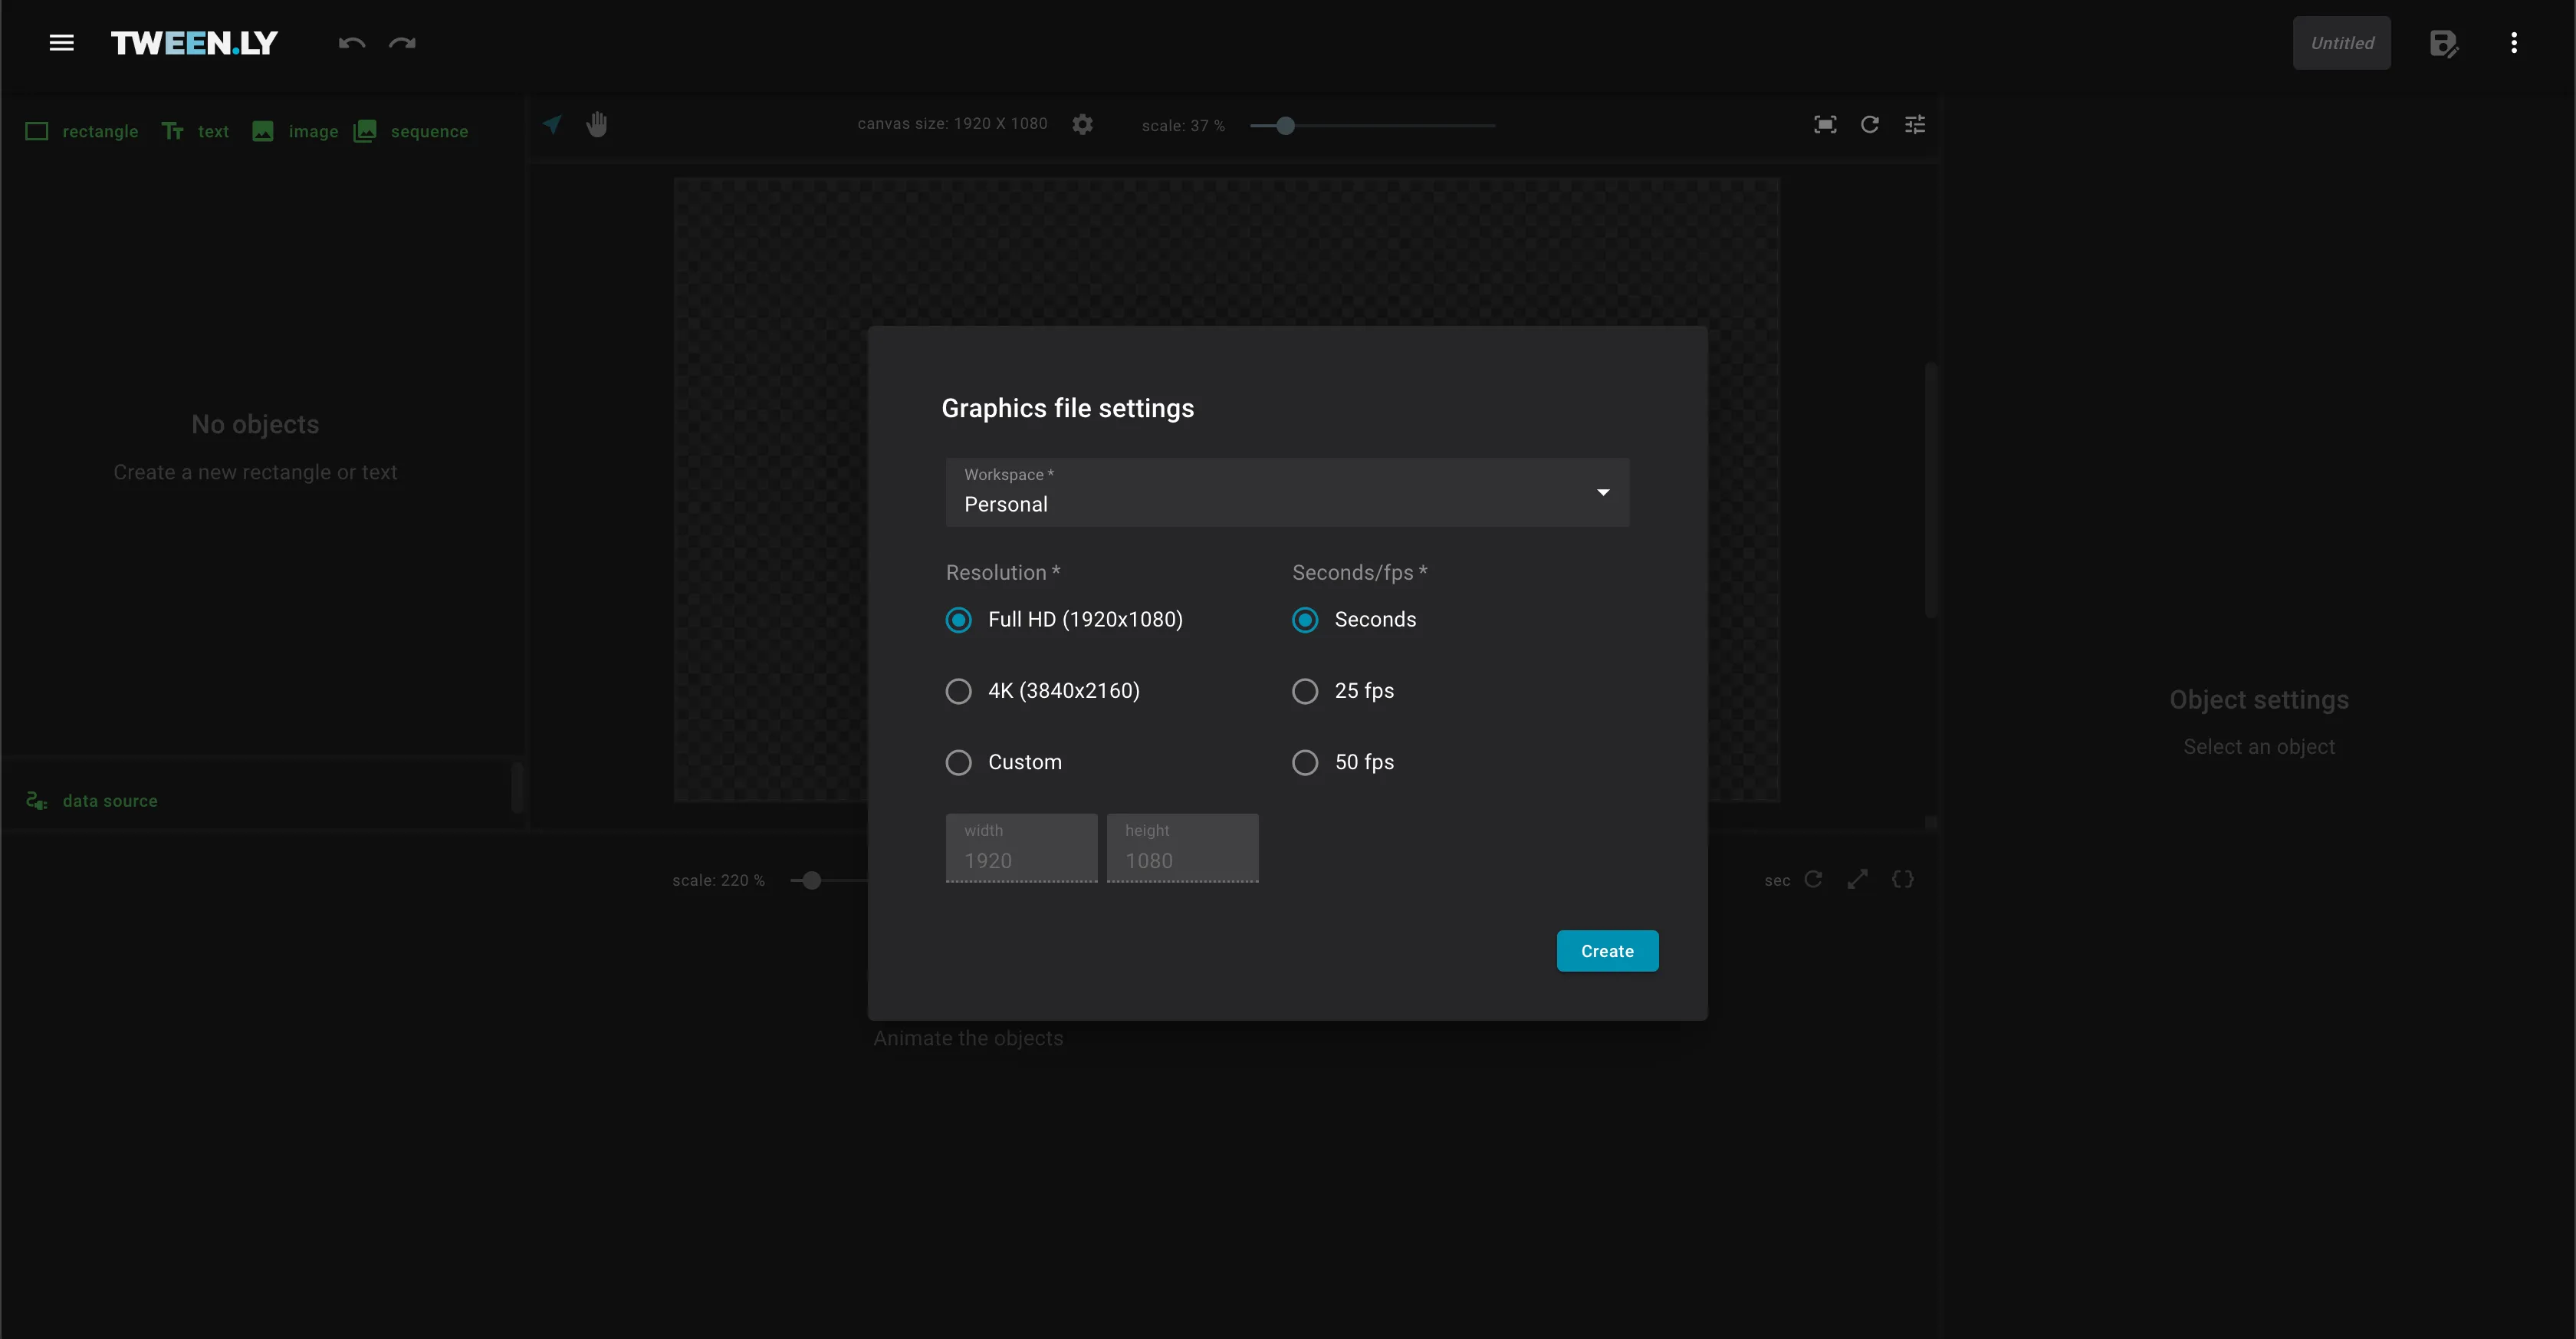Choose the 25 fps option

click(x=1304, y=691)
